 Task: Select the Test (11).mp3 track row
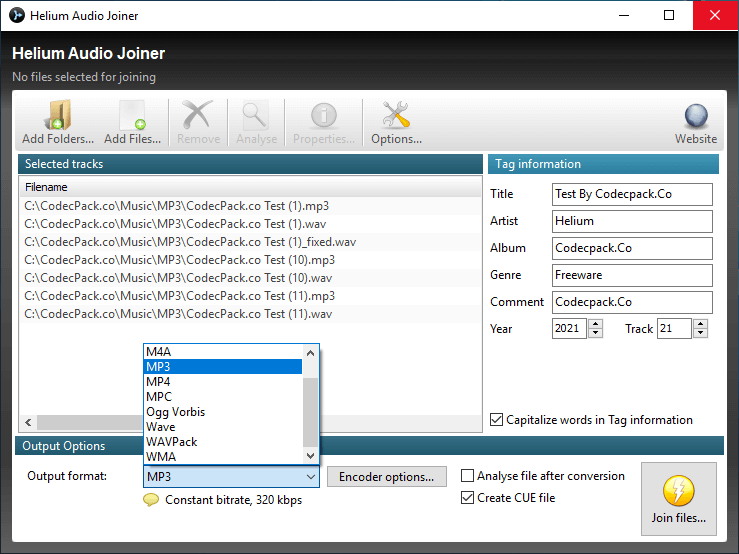click(250, 296)
